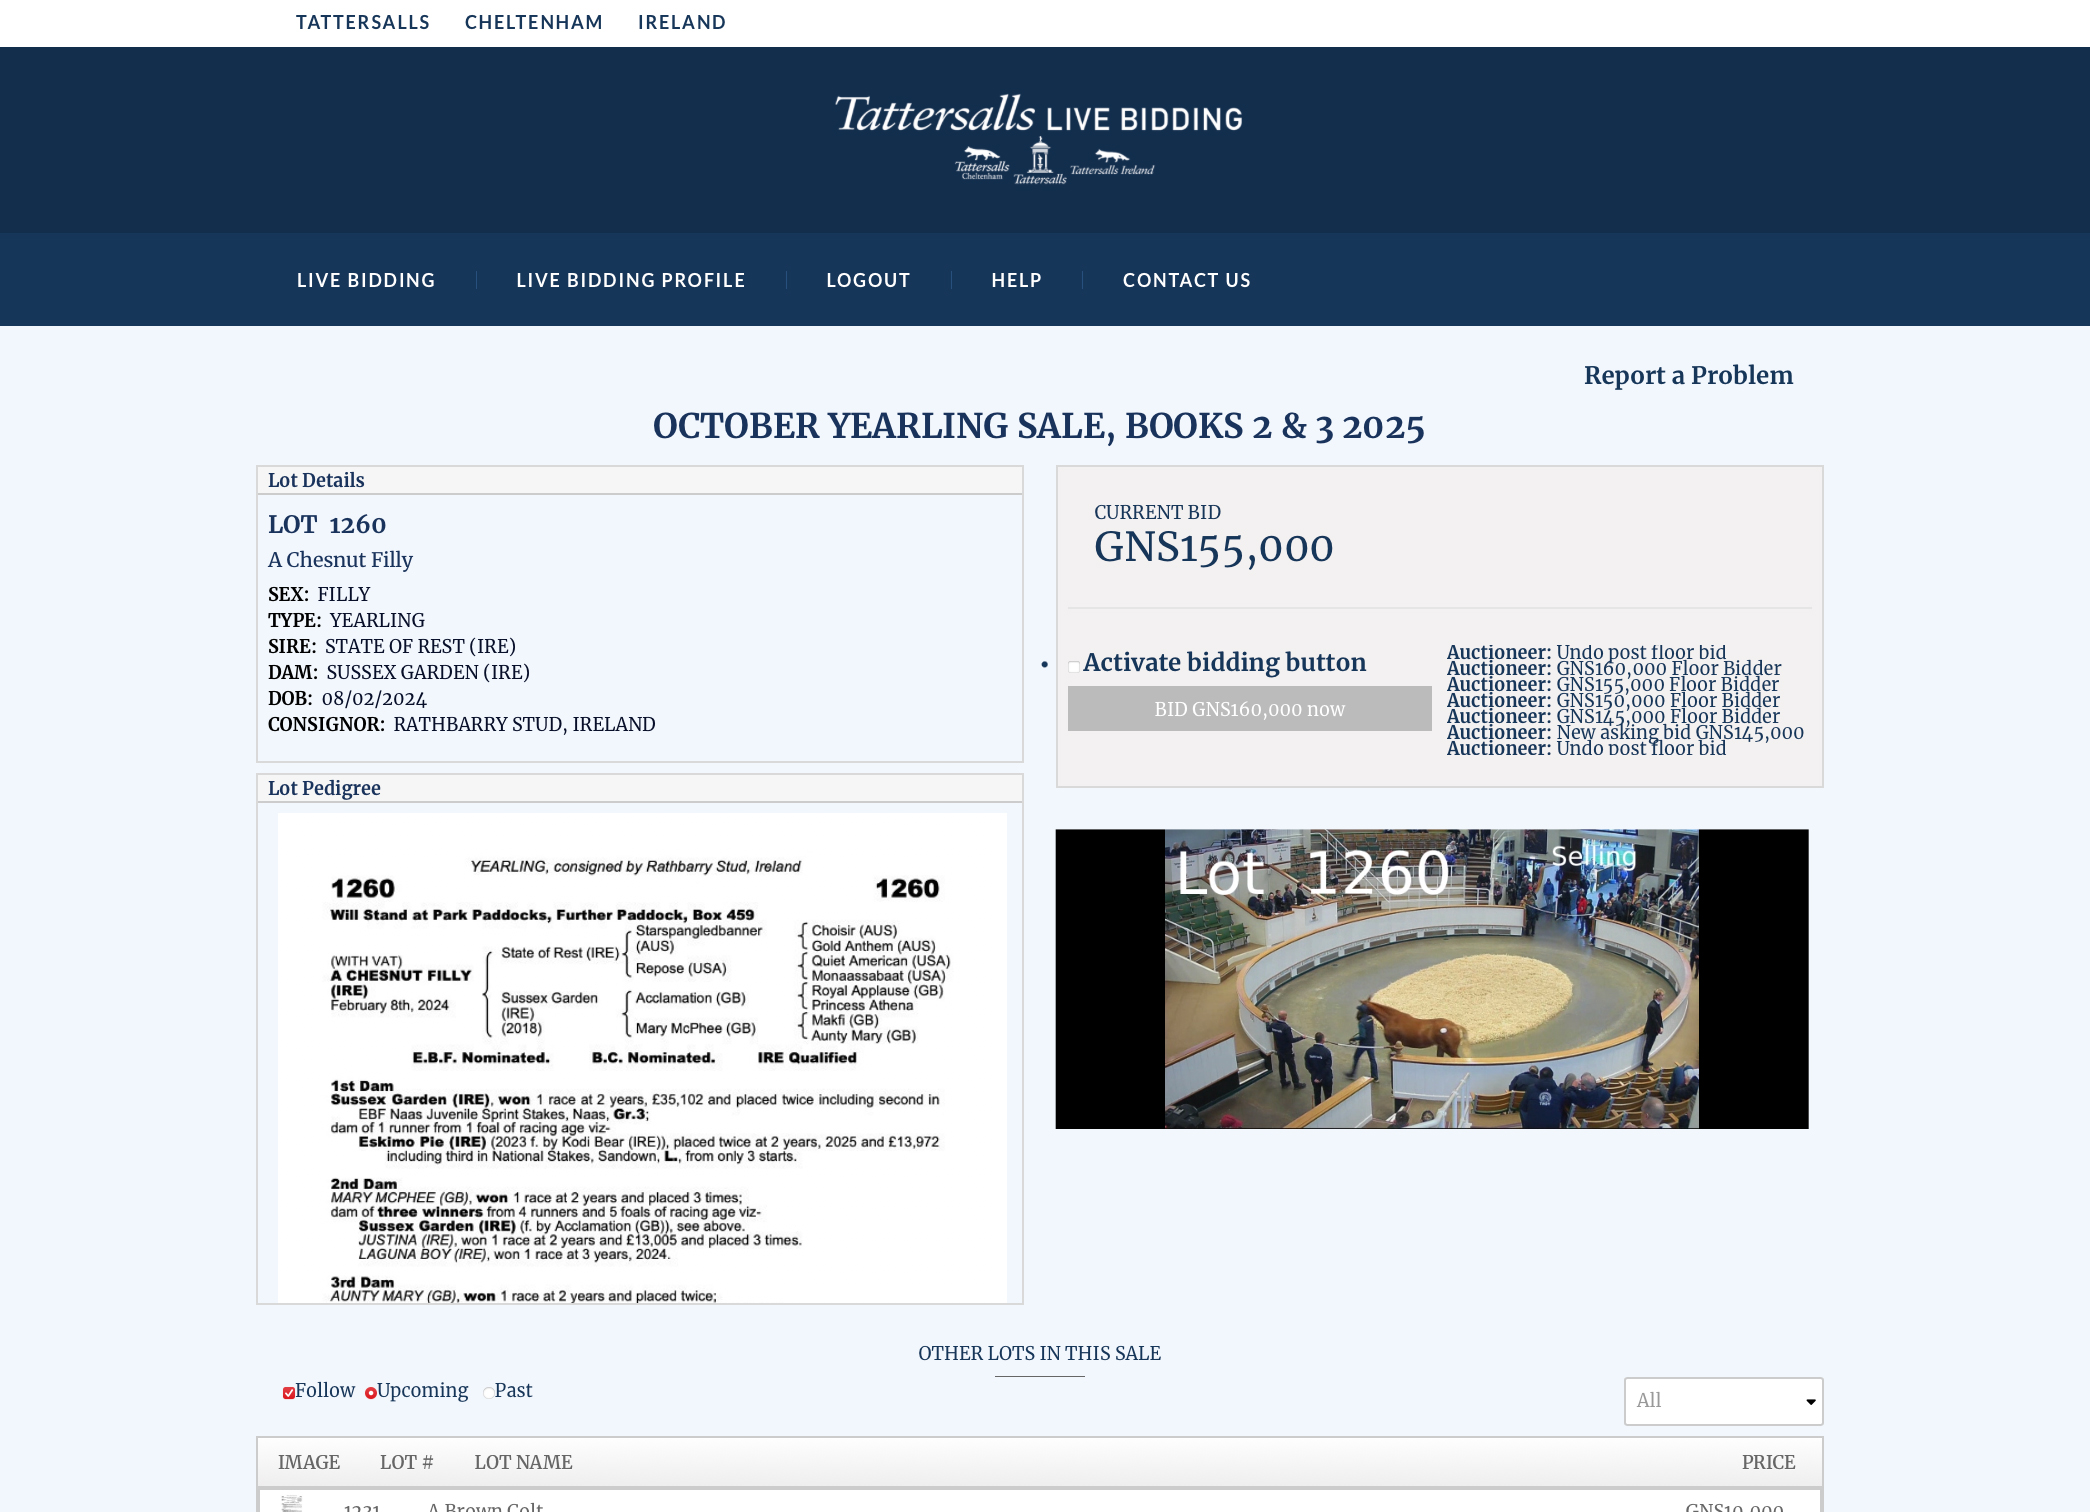
Task: Click the Tattersalls Ireland fox logo
Action: (x=1112, y=163)
